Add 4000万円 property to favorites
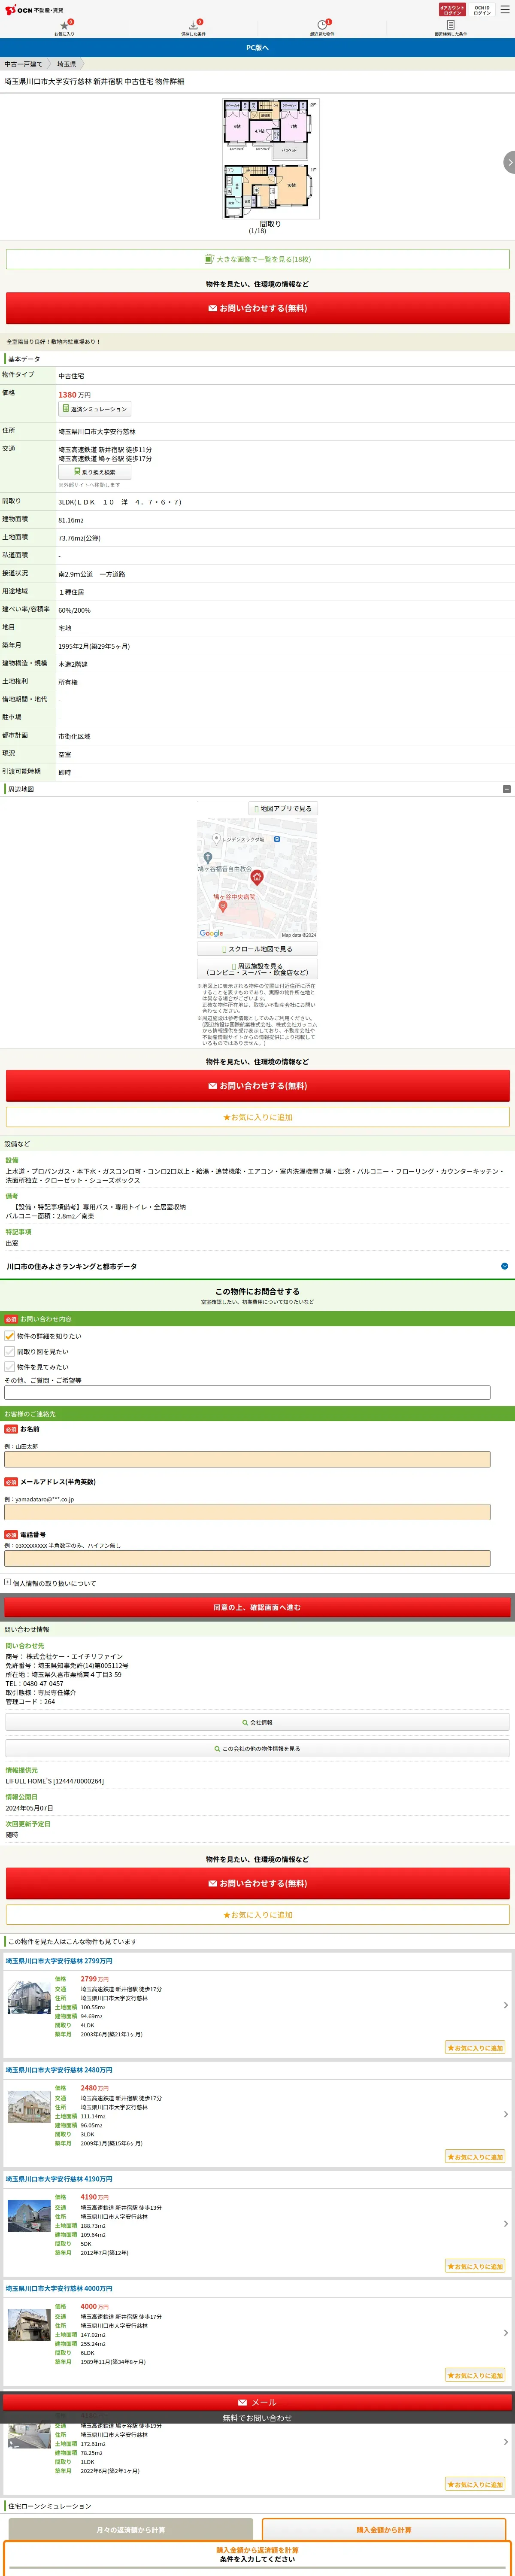Viewport: 515px width, 2576px height. (475, 2375)
